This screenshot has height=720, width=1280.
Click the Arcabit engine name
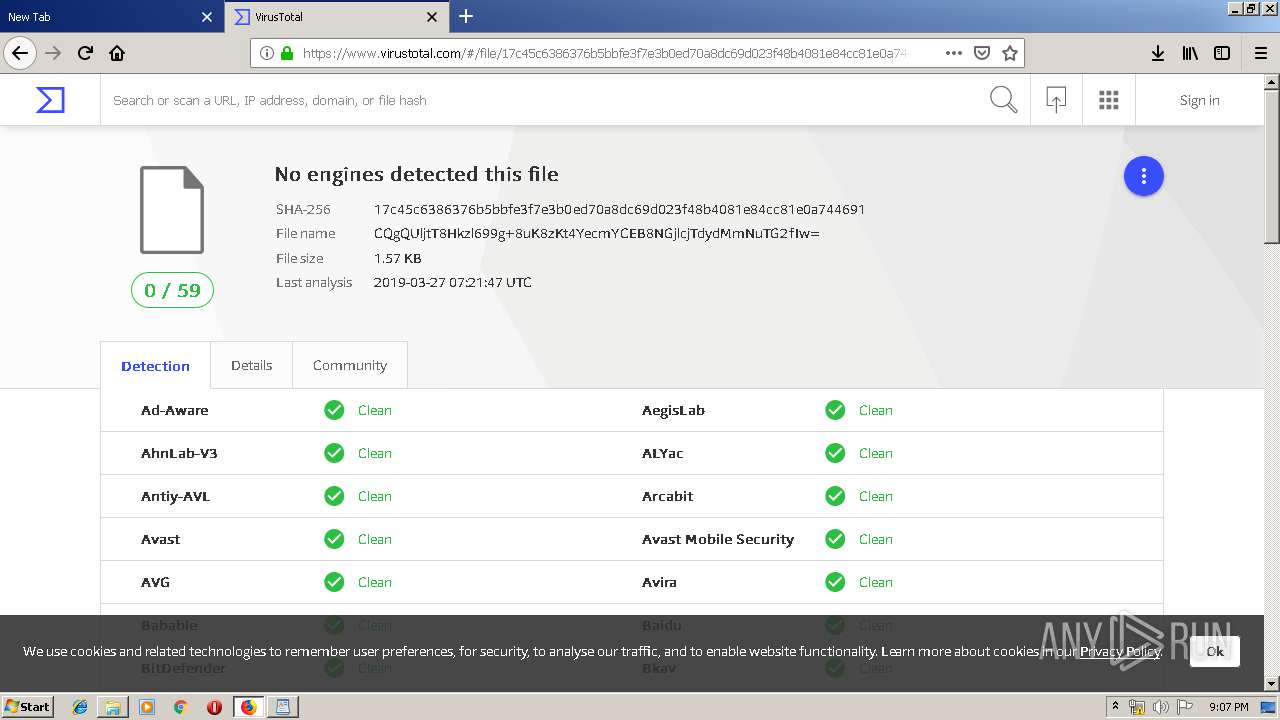tap(667, 496)
